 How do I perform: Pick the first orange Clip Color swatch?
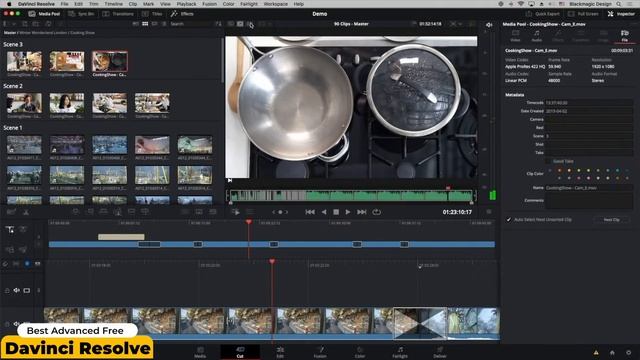(560, 171)
